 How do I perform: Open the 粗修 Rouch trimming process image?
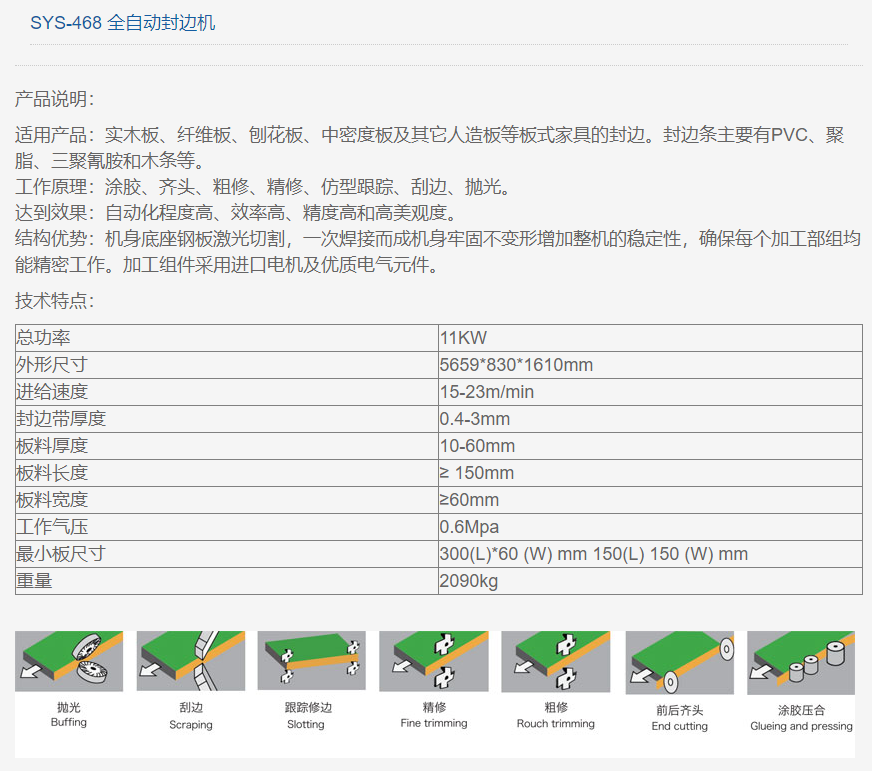(x=556, y=661)
